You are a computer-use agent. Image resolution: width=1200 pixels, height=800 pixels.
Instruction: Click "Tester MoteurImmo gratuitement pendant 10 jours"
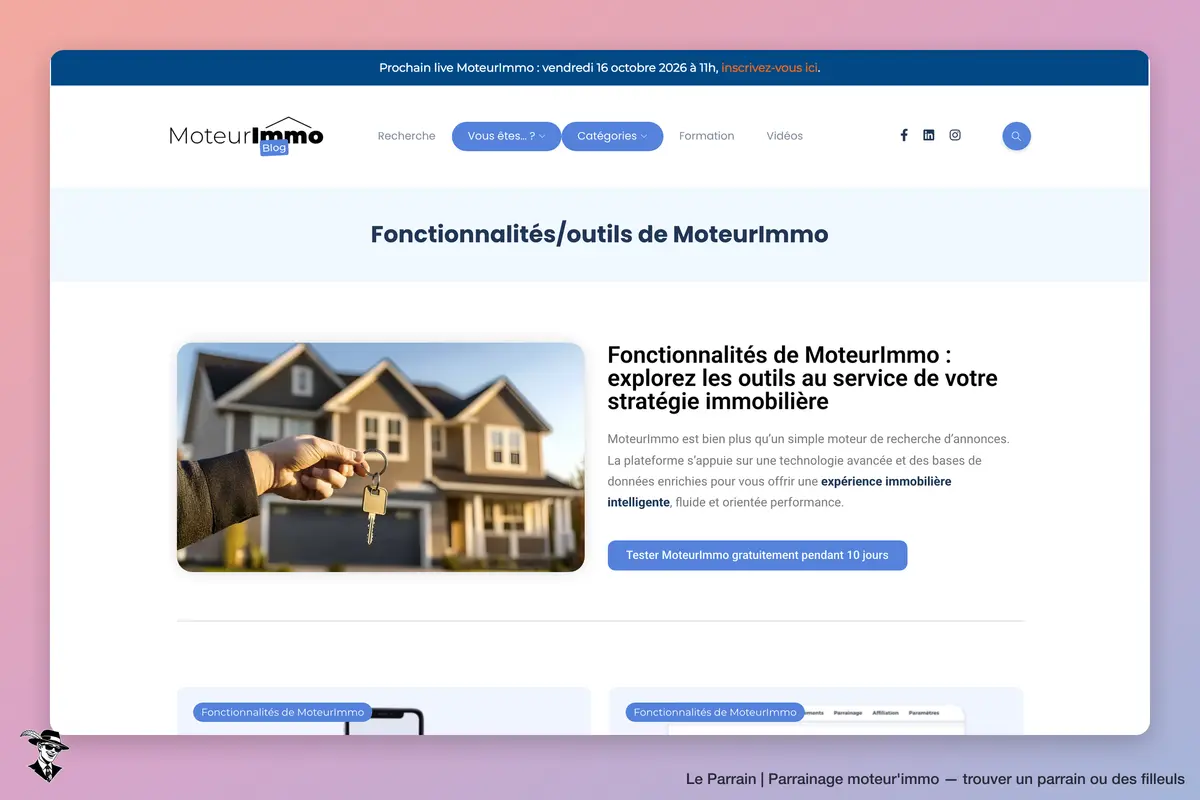pos(757,555)
